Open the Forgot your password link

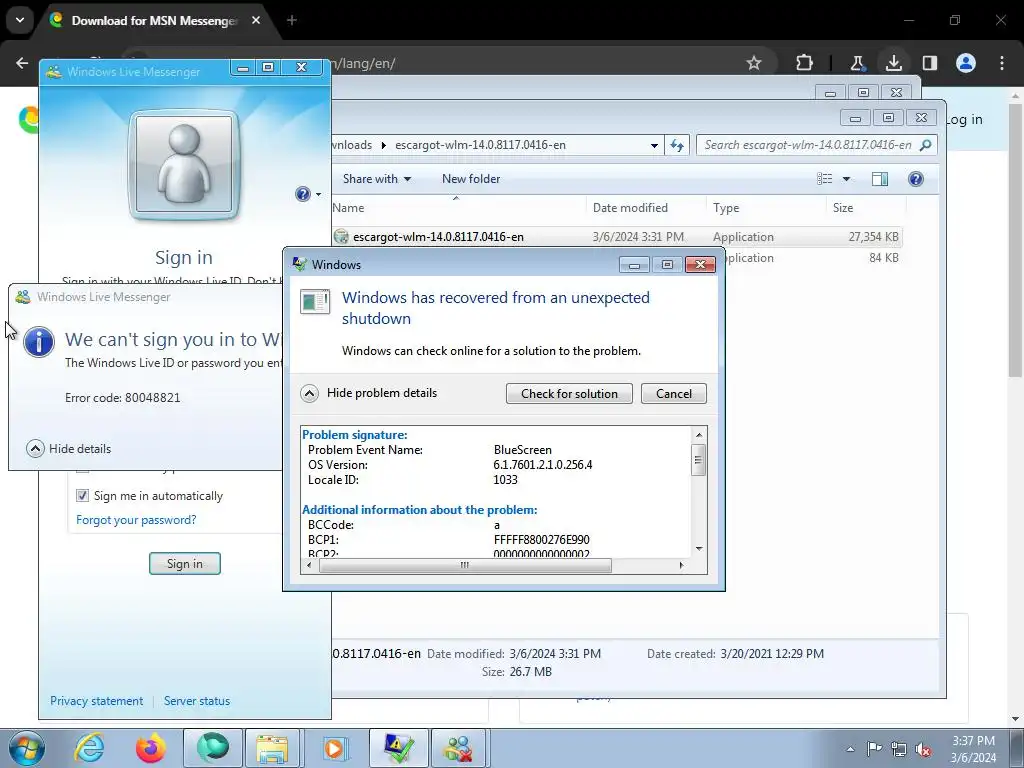pos(136,520)
